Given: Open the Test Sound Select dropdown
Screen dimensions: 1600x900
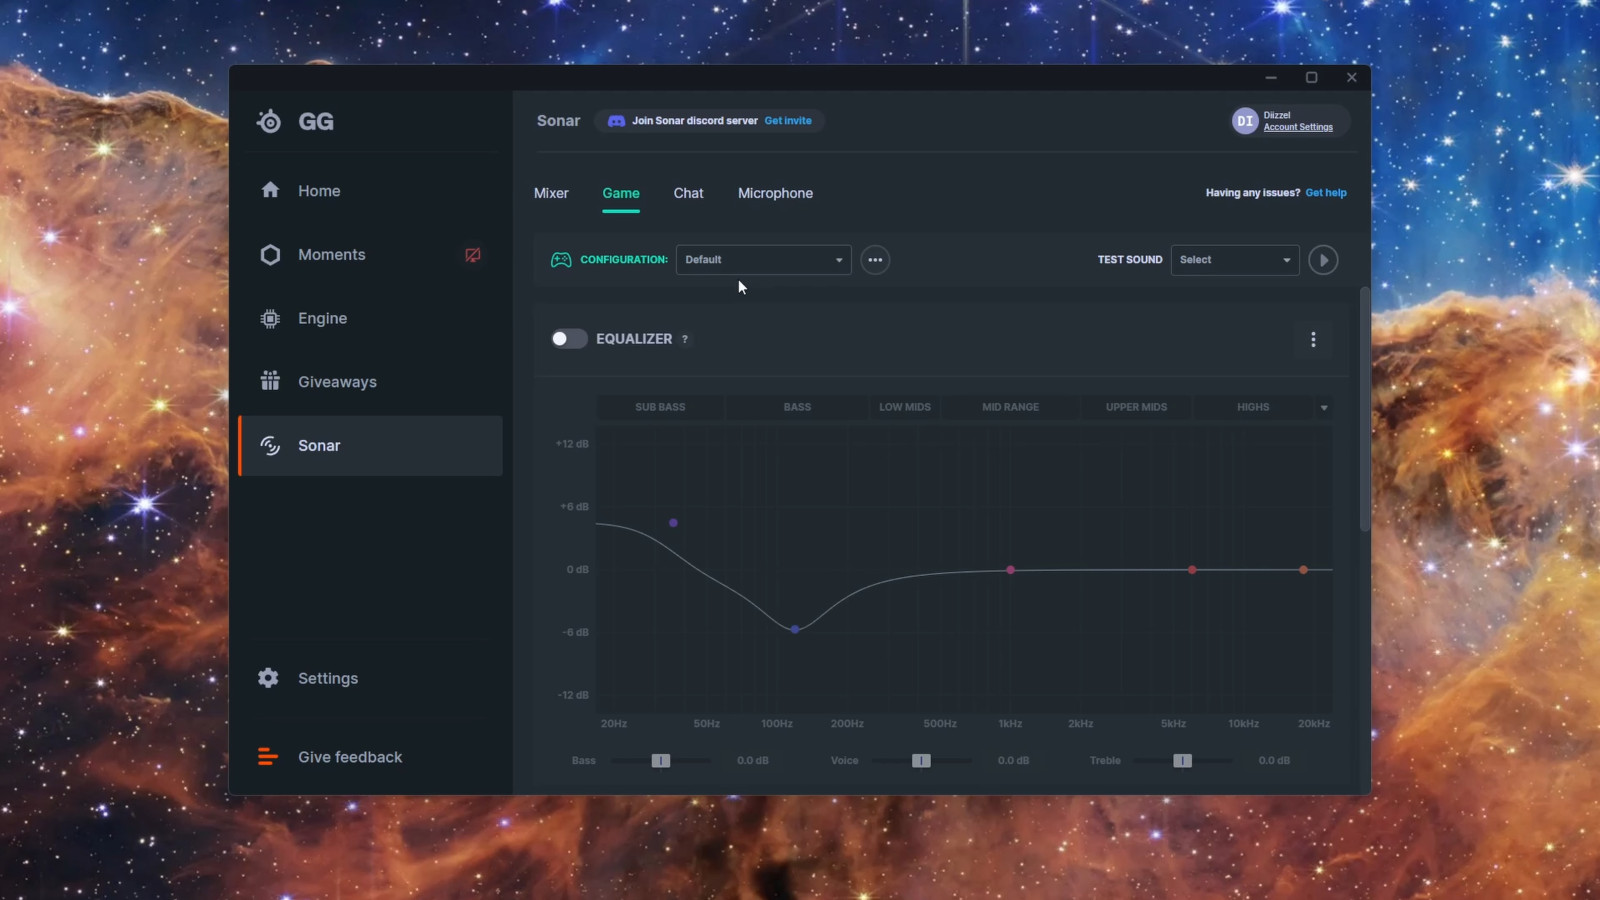Looking at the screenshot, I should [x=1234, y=260].
